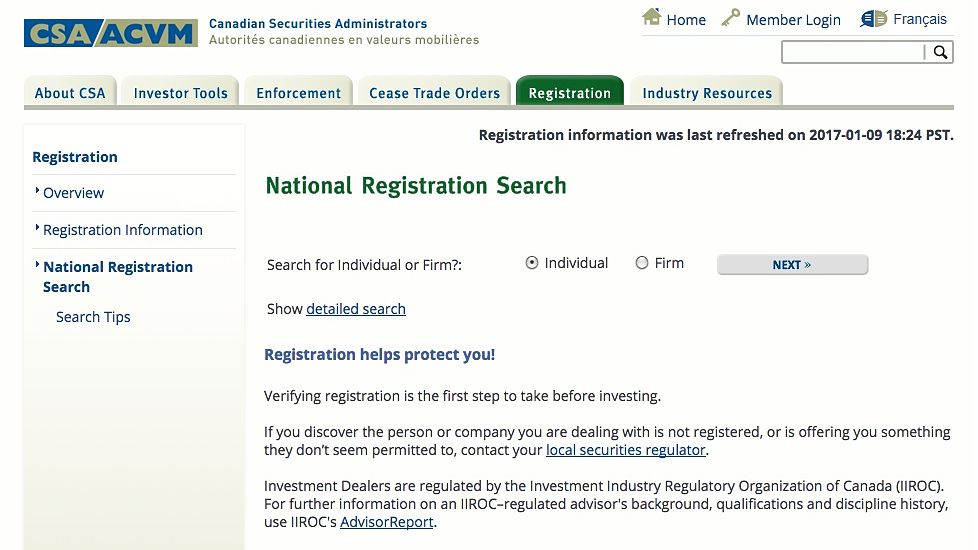Open the detailed search link
The width and height of the screenshot is (978, 550).
tap(356, 309)
